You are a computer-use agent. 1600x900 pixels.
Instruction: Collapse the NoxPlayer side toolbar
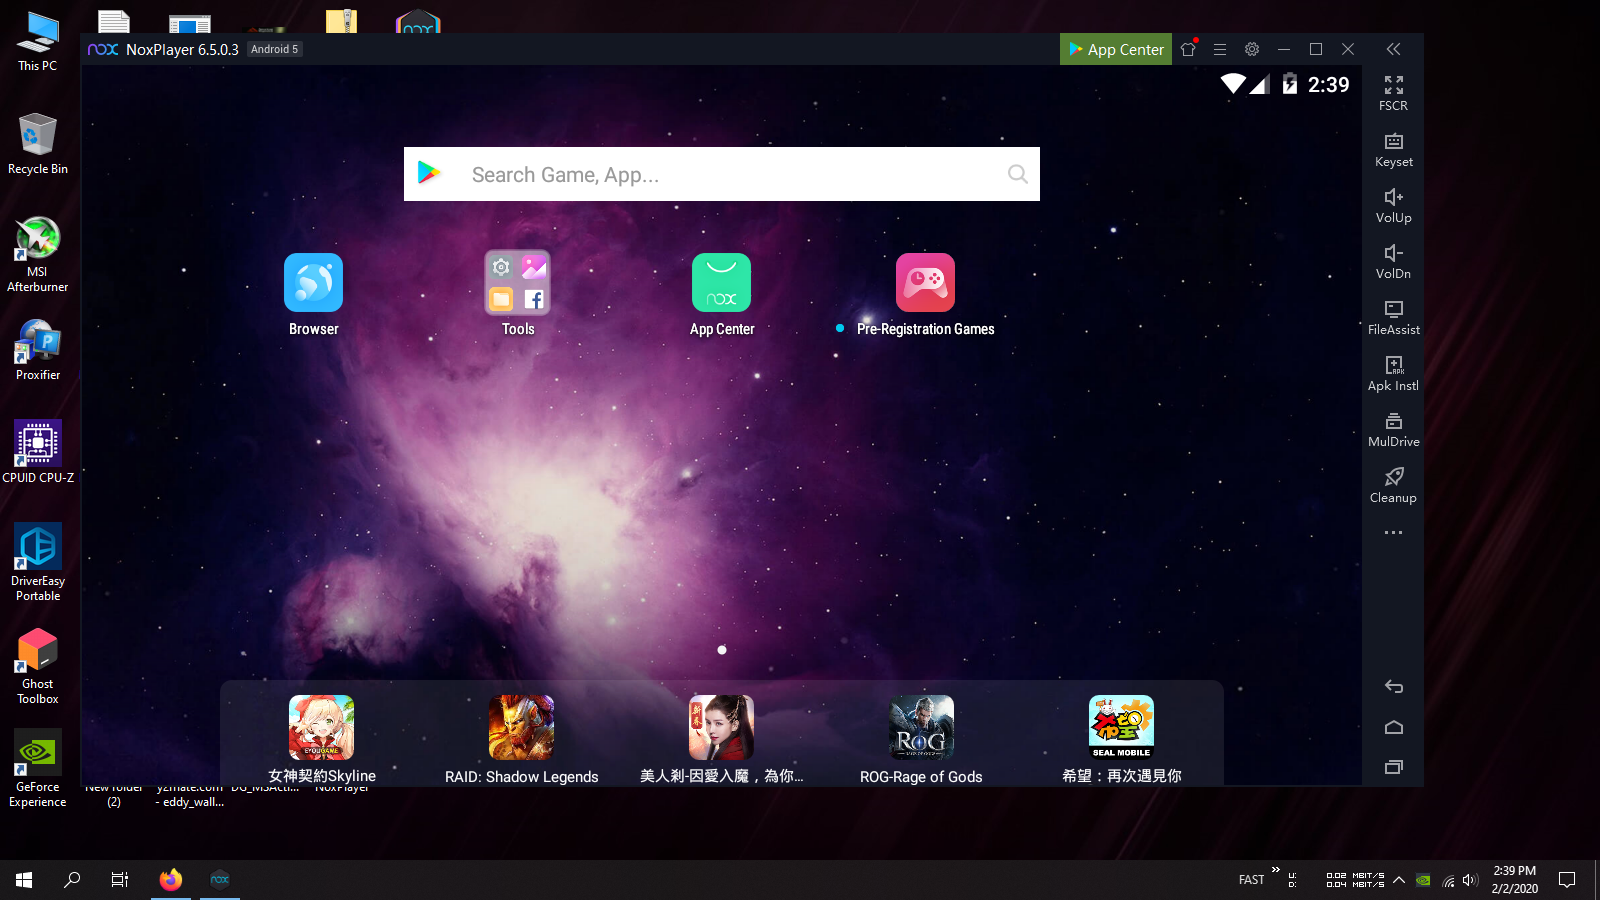click(1393, 49)
